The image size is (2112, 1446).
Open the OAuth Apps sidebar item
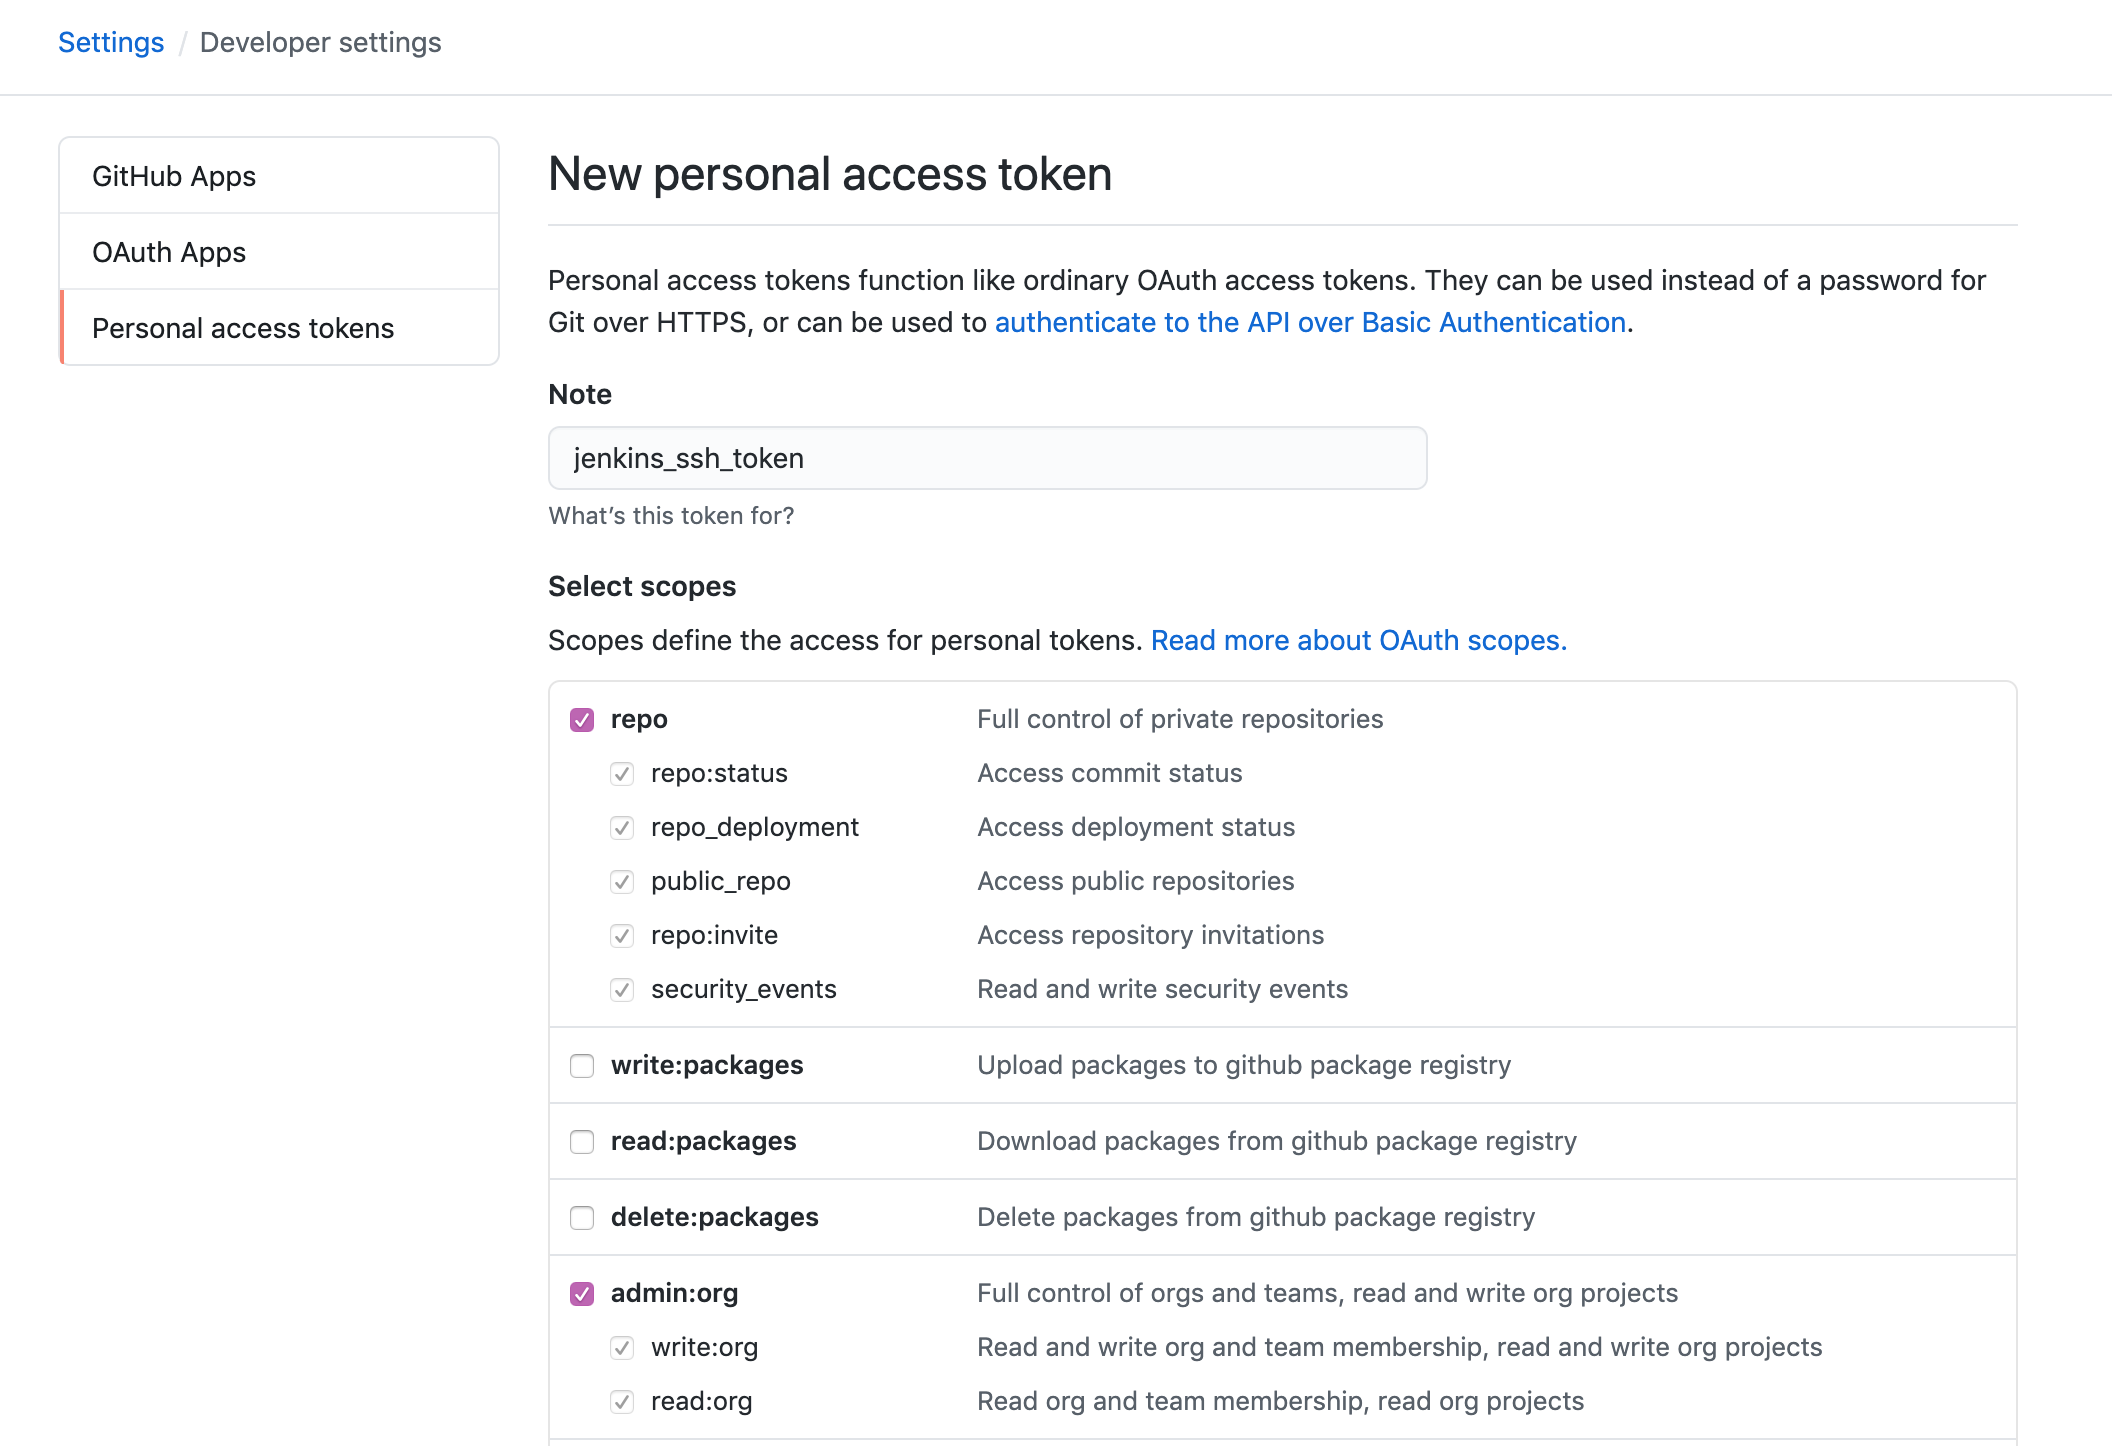coord(169,252)
